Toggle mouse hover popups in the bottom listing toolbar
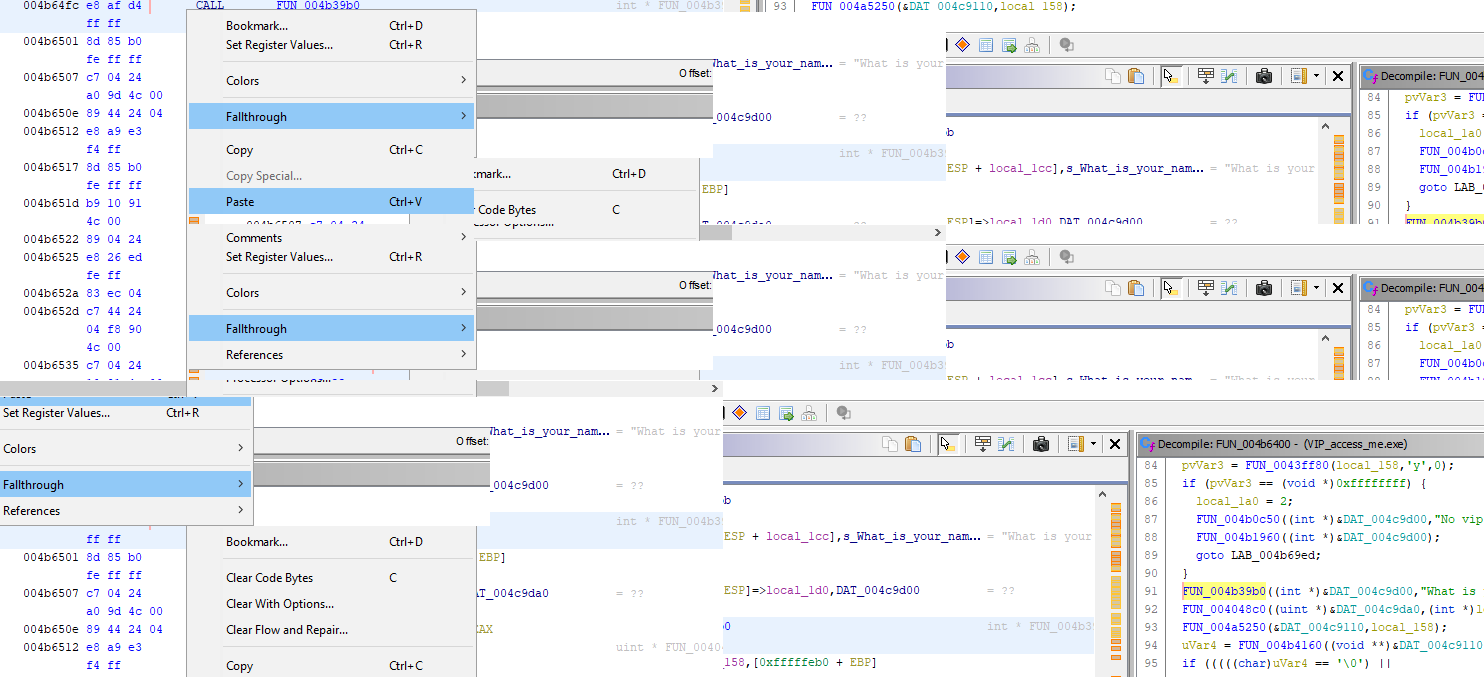Viewport: 1484px width, 677px height. coord(946,444)
